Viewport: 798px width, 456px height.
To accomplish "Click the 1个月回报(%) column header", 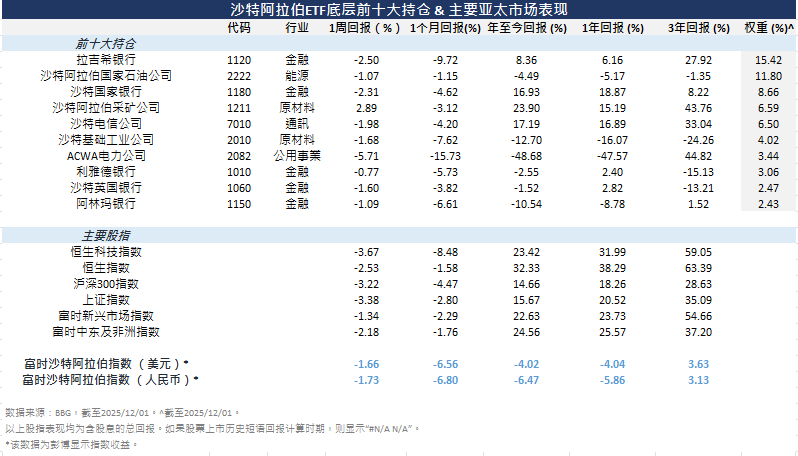I will [x=445, y=28].
